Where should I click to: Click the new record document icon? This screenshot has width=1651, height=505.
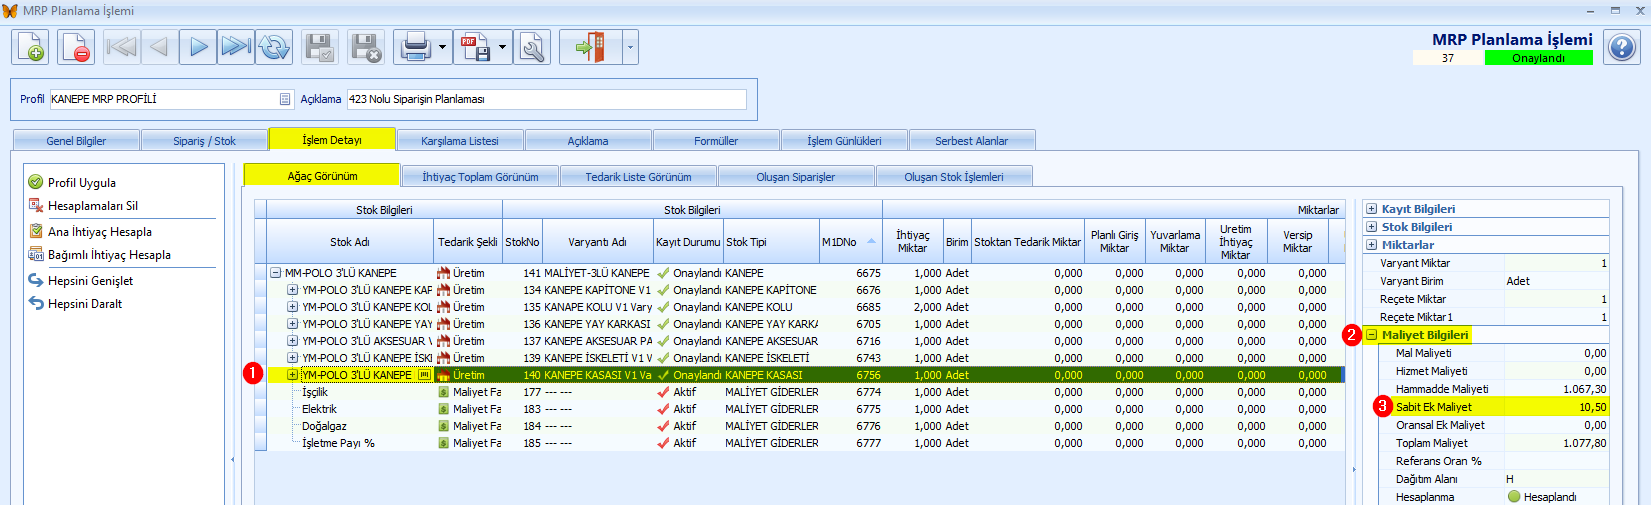pos(30,47)
